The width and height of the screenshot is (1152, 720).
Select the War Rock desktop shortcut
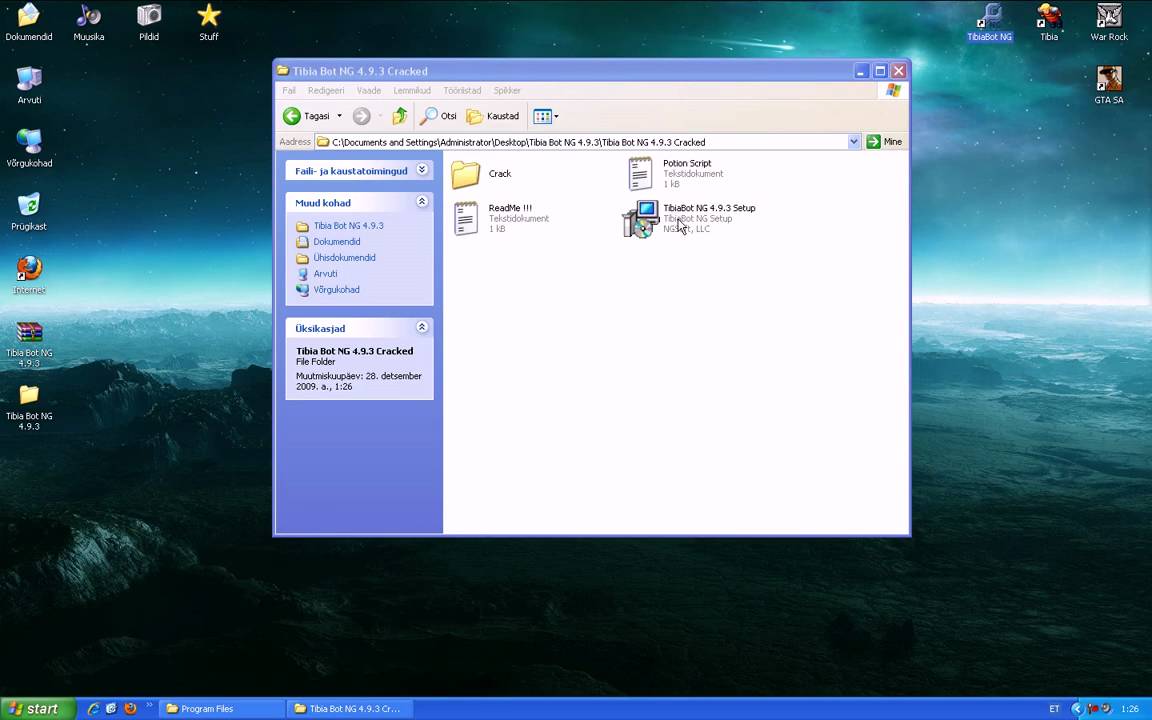tap(1109, 22)
